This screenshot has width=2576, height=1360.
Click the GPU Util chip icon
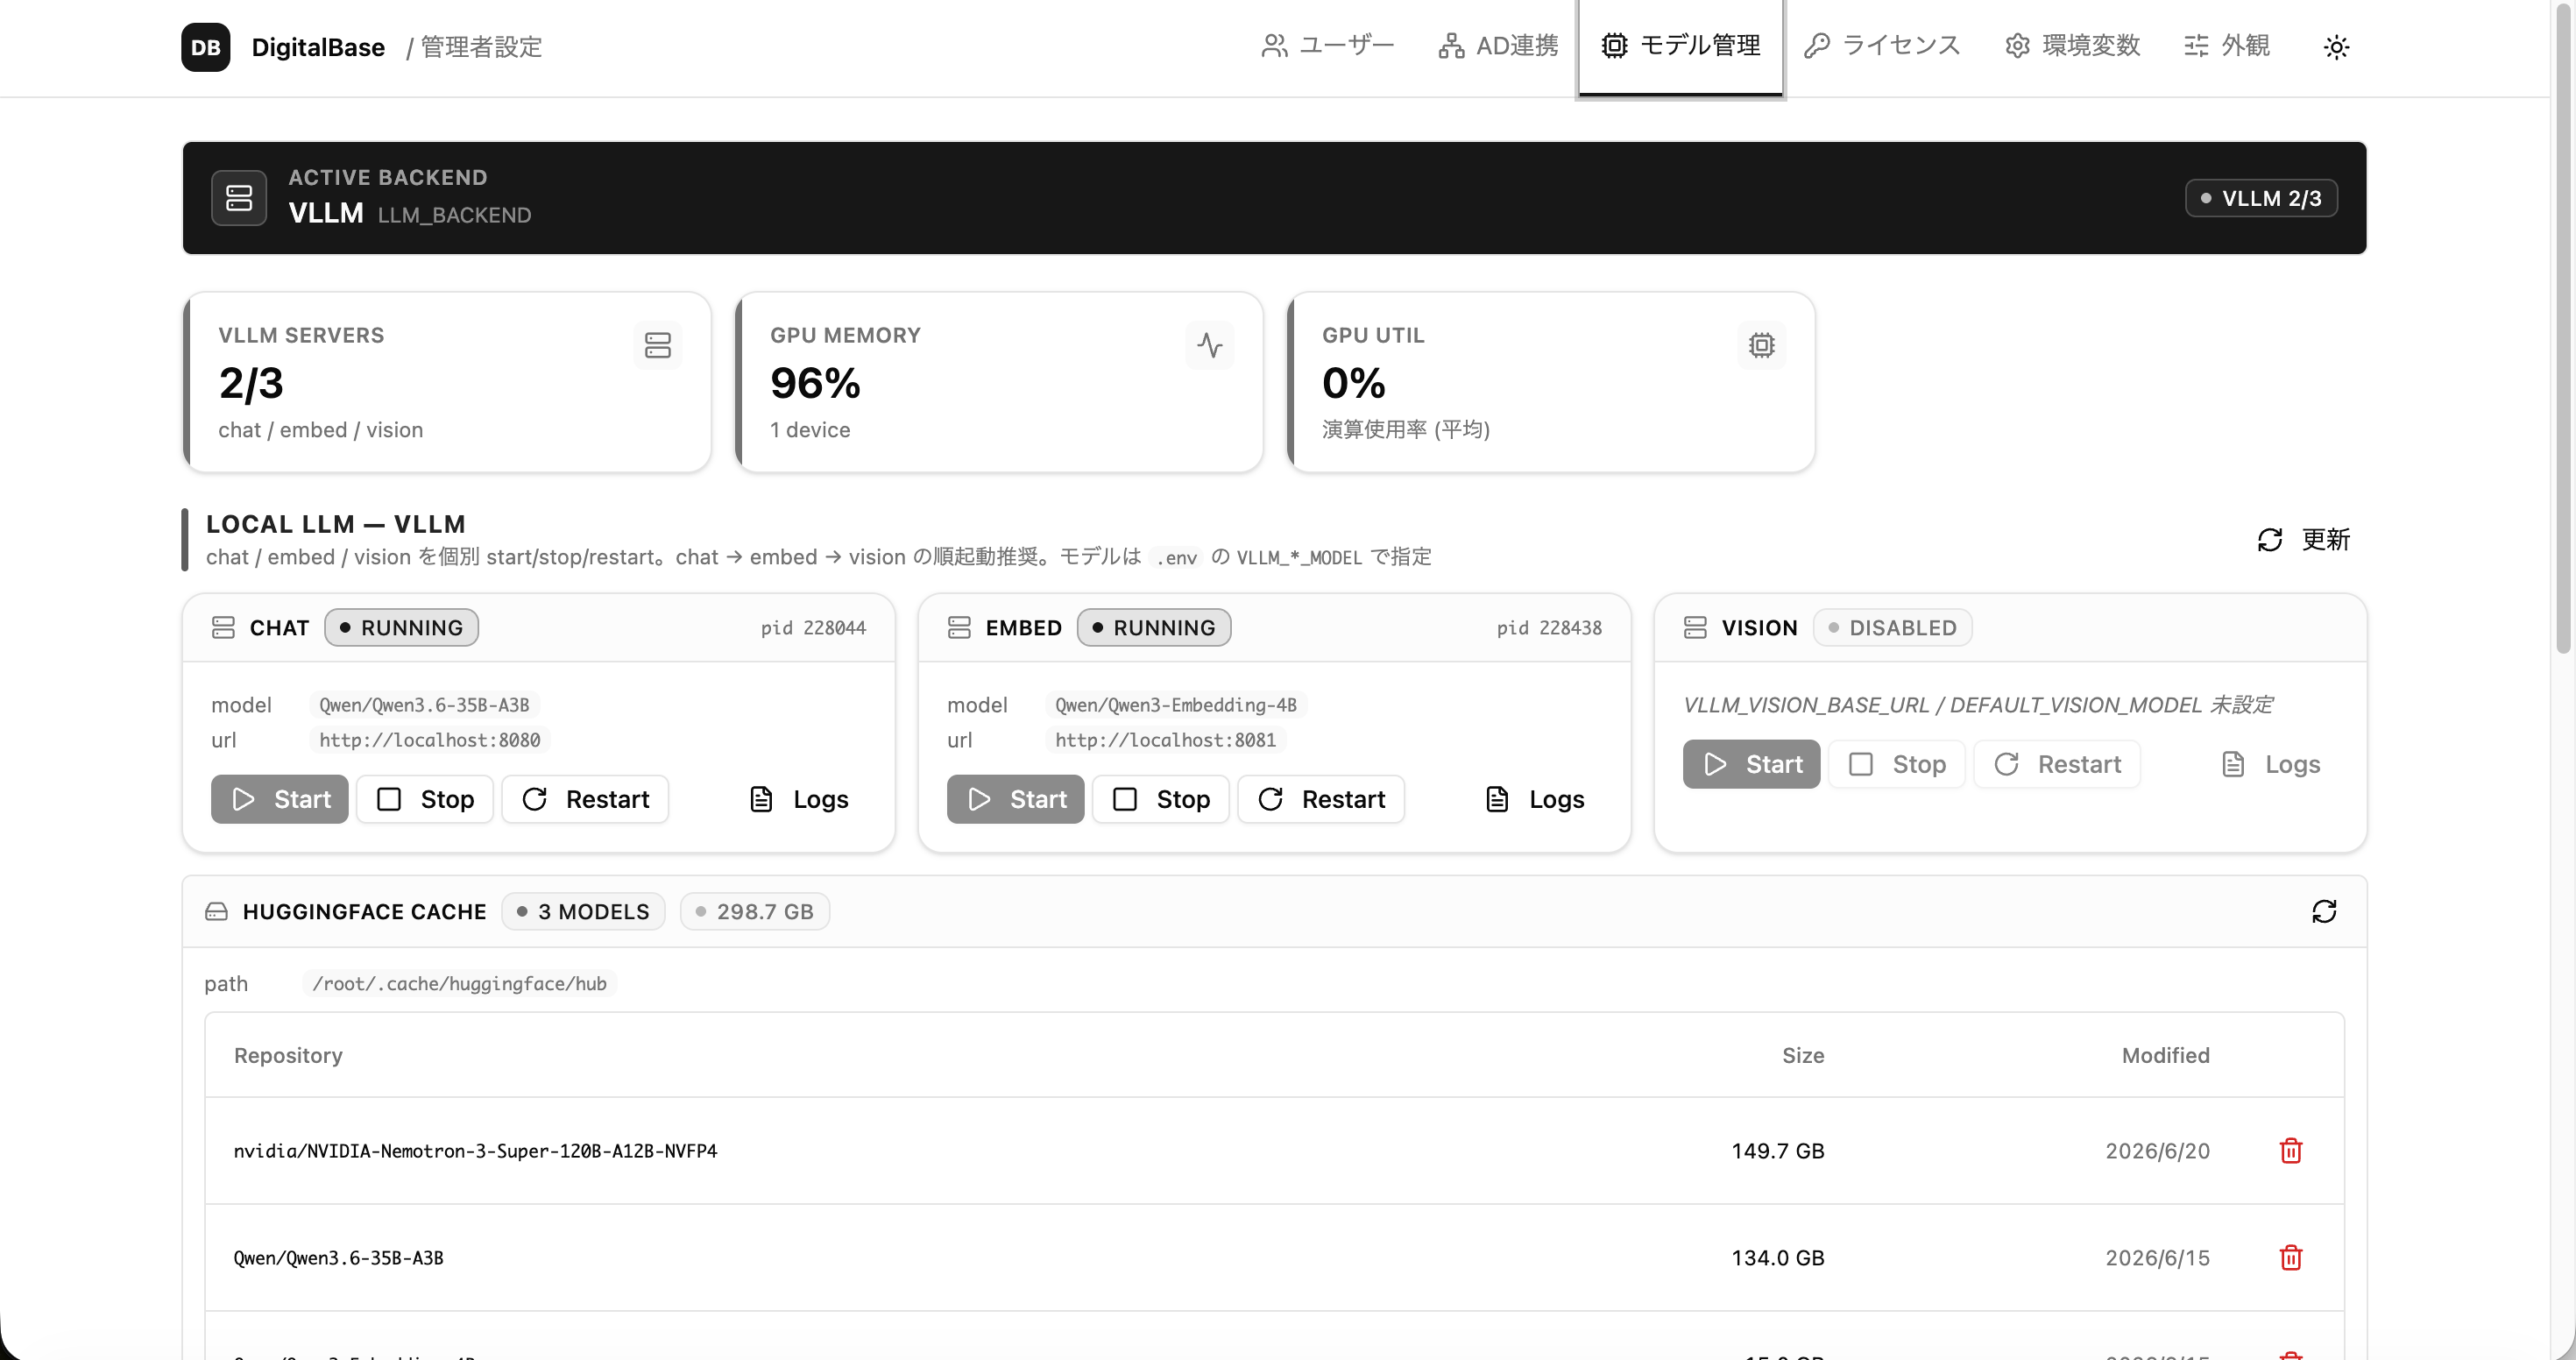pos(1762,346)
